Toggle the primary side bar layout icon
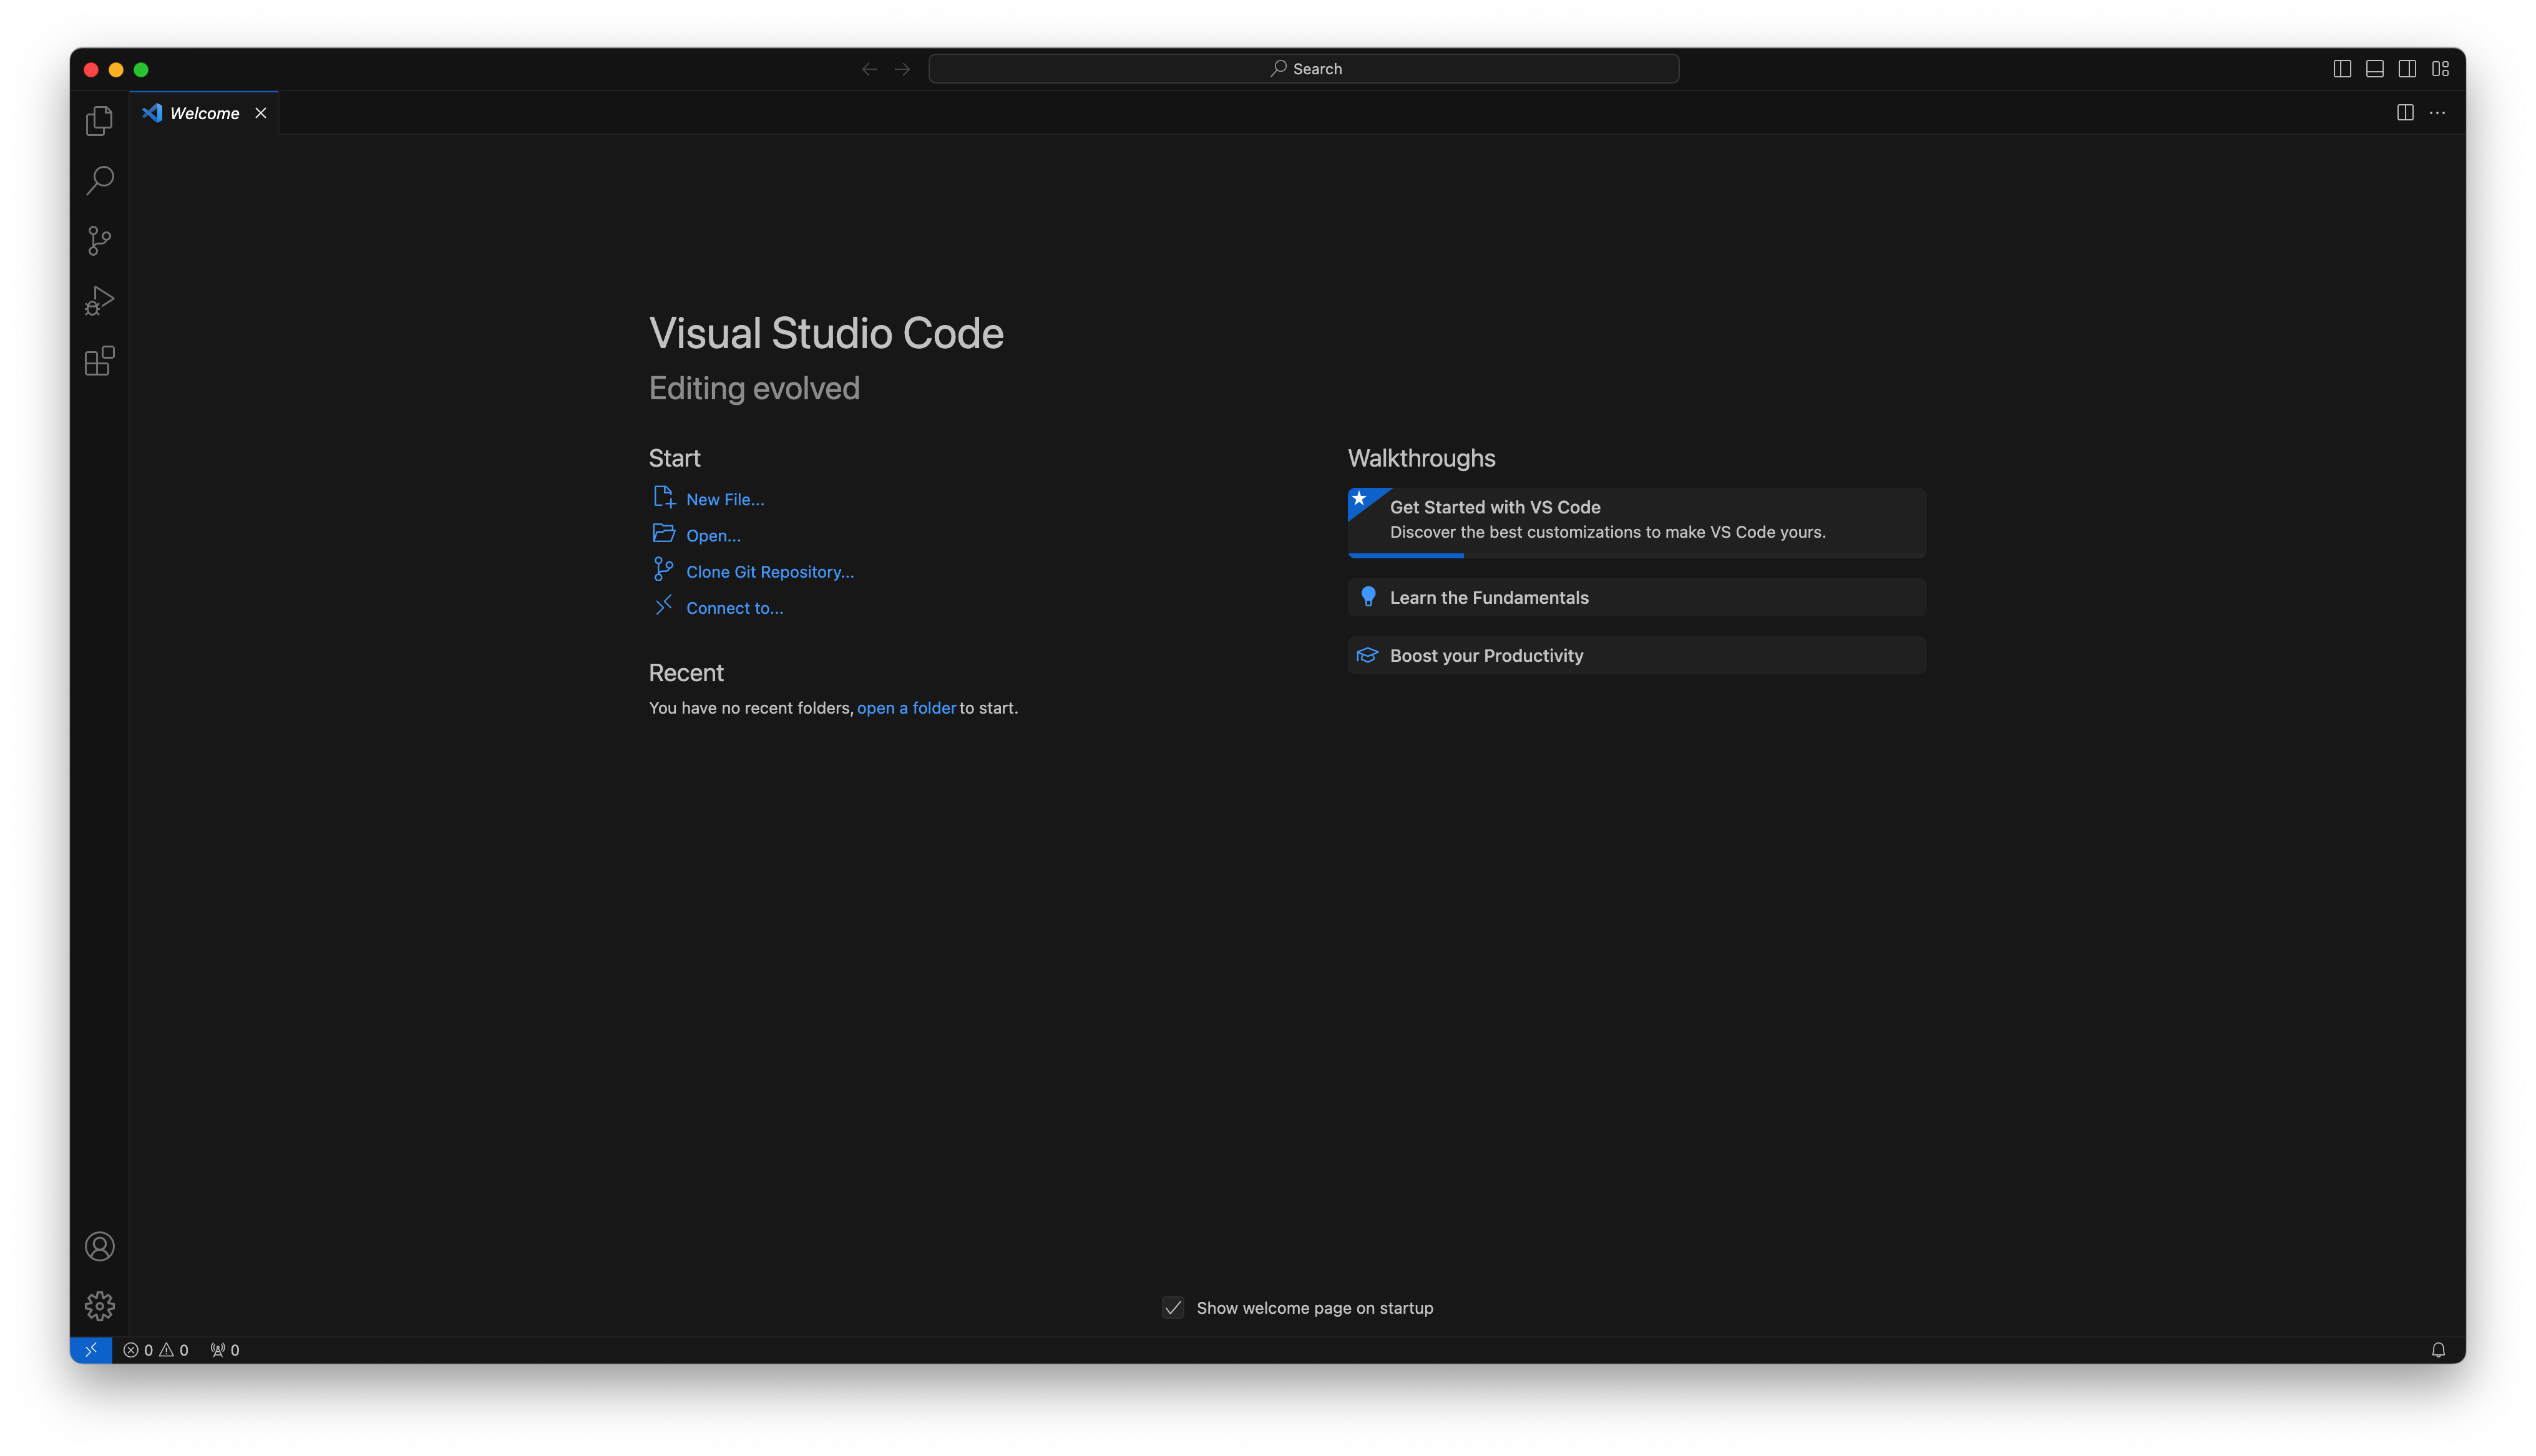Viewport: 2536px width, 1456px height. point(2342,69)
